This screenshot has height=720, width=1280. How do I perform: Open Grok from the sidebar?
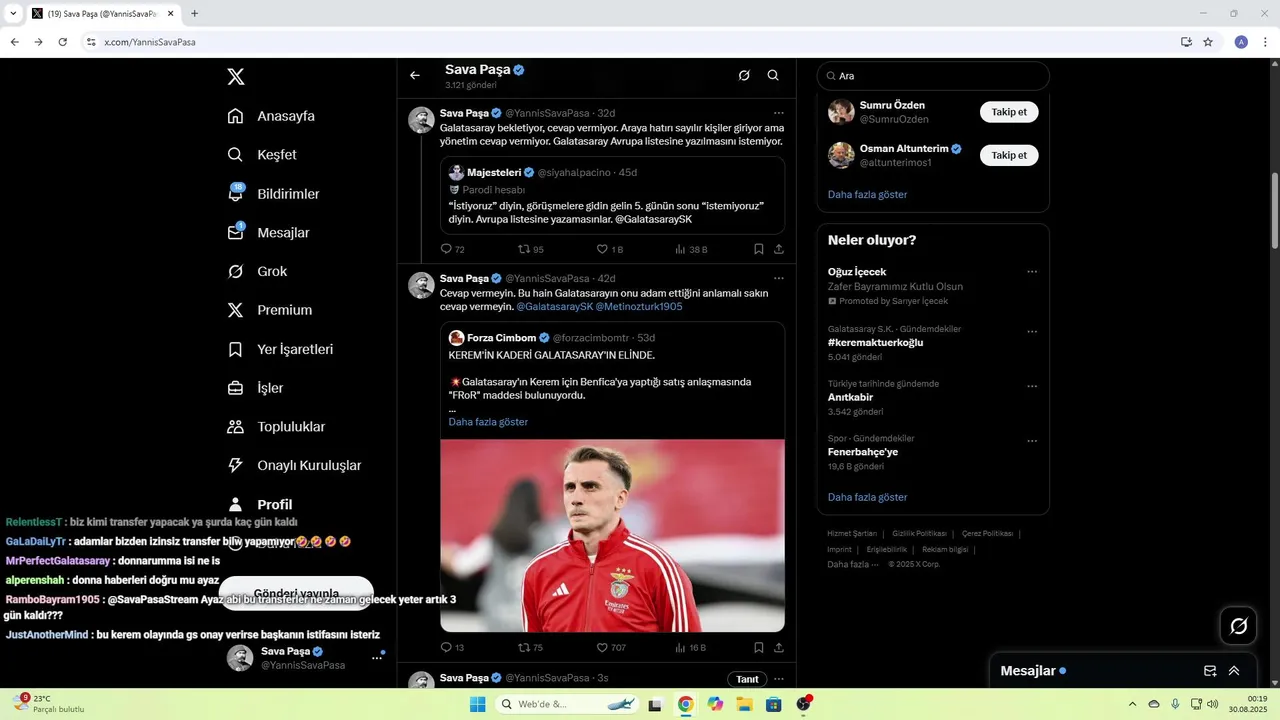coord(257,272)
